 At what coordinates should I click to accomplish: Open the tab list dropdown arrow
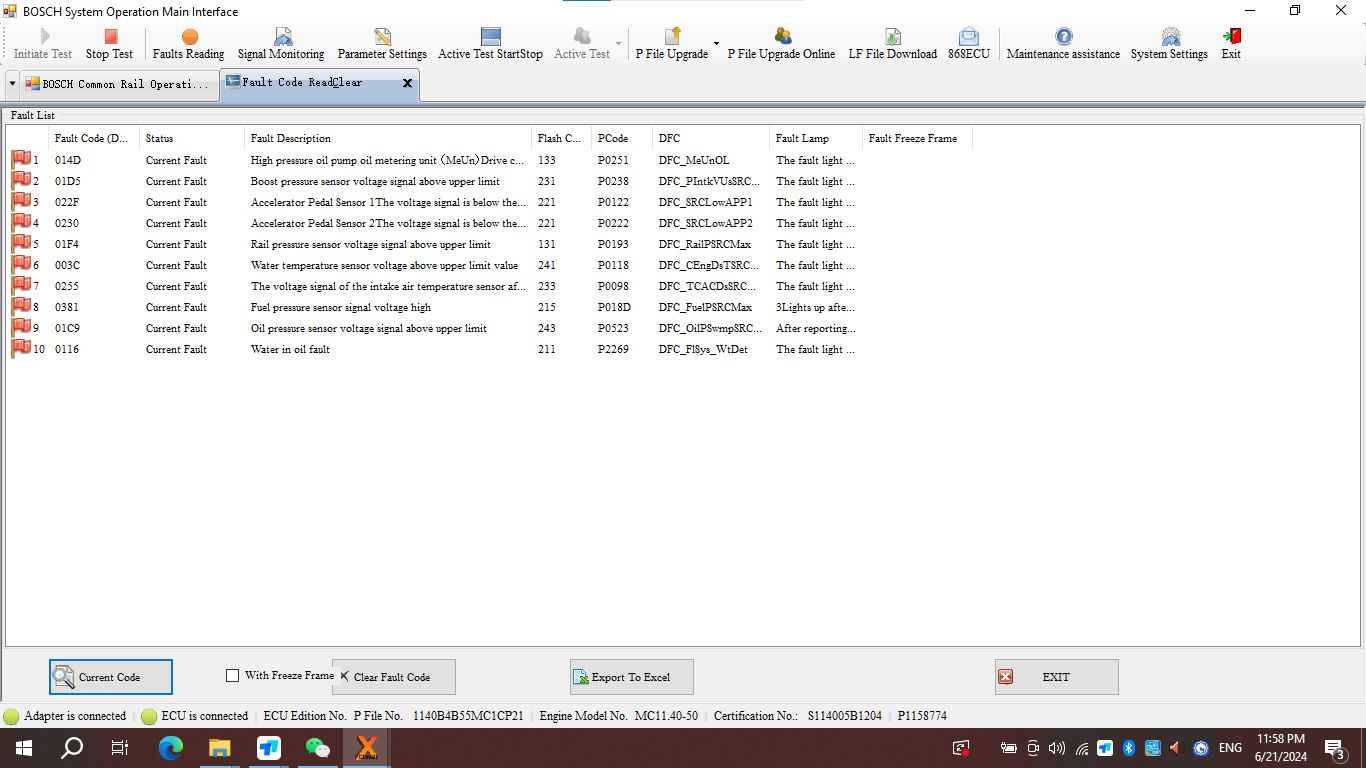point(12,84)
